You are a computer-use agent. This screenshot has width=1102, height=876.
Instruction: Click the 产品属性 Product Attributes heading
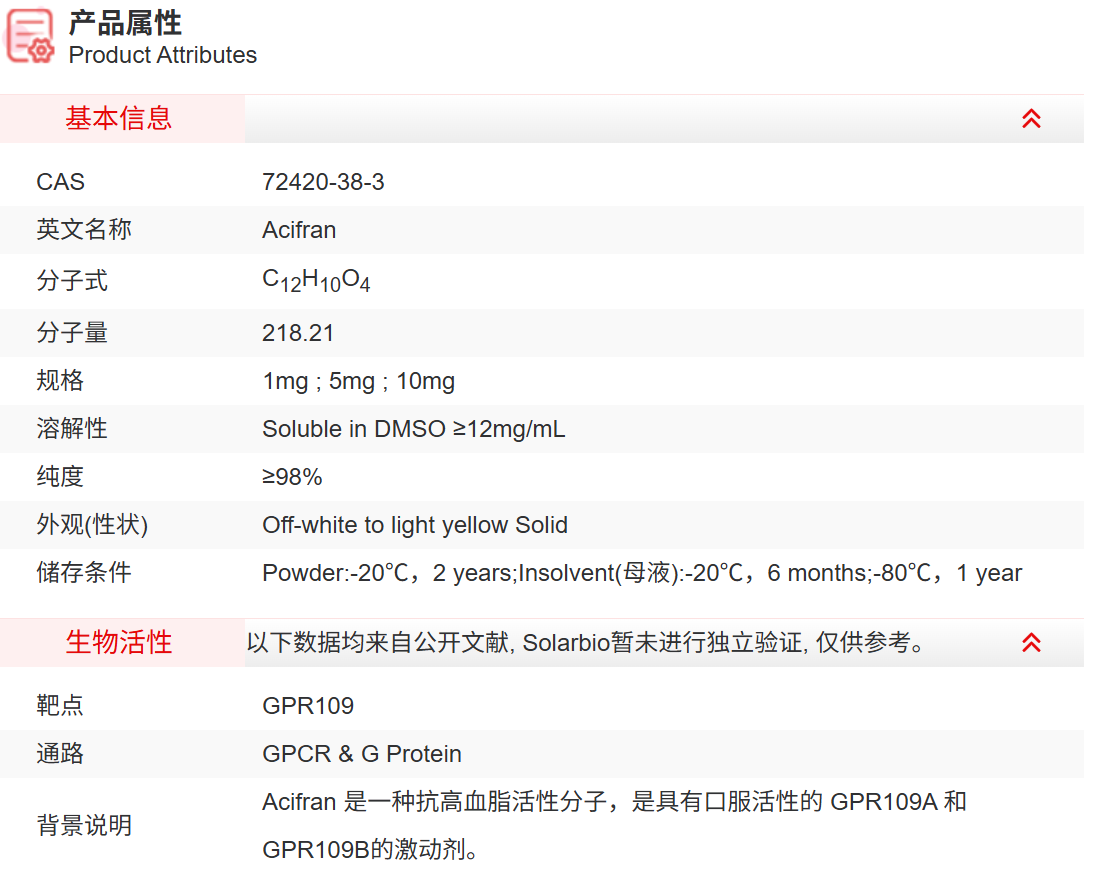coord(162,38)
